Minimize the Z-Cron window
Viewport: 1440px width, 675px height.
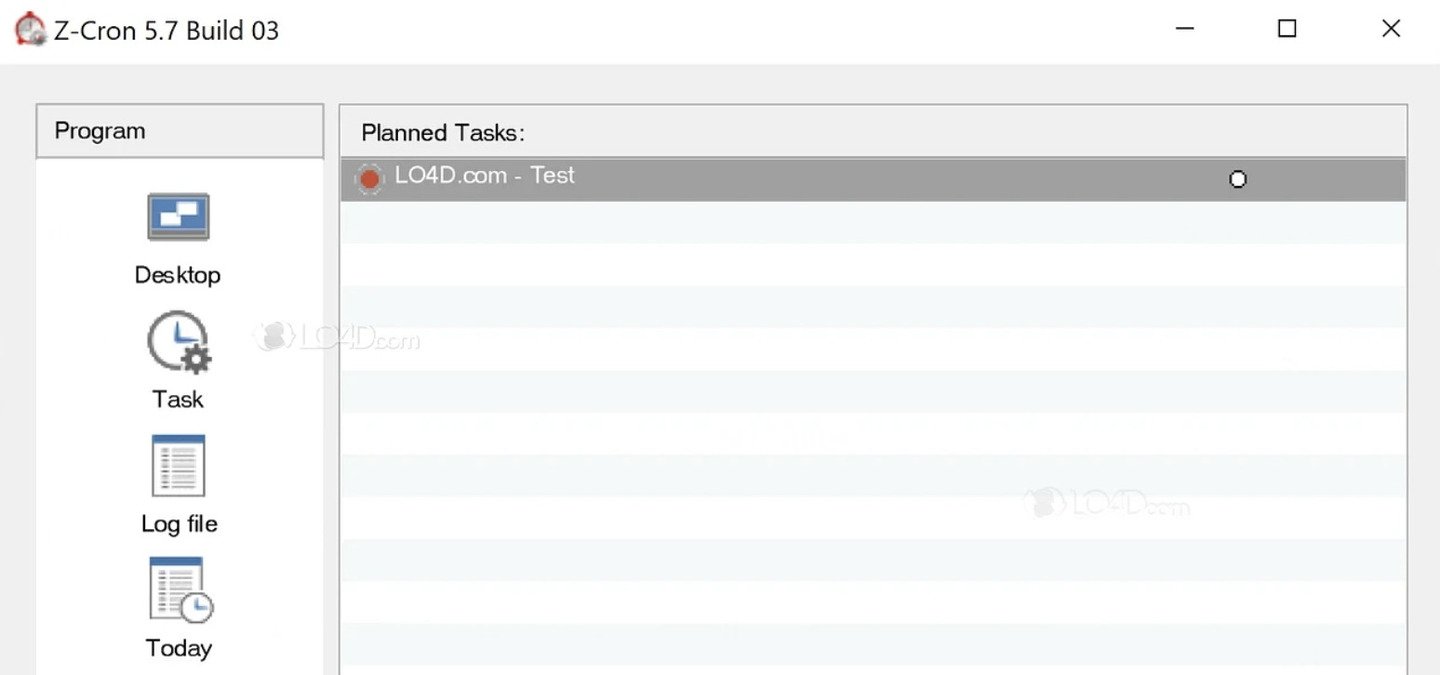tap(1184, 29)
